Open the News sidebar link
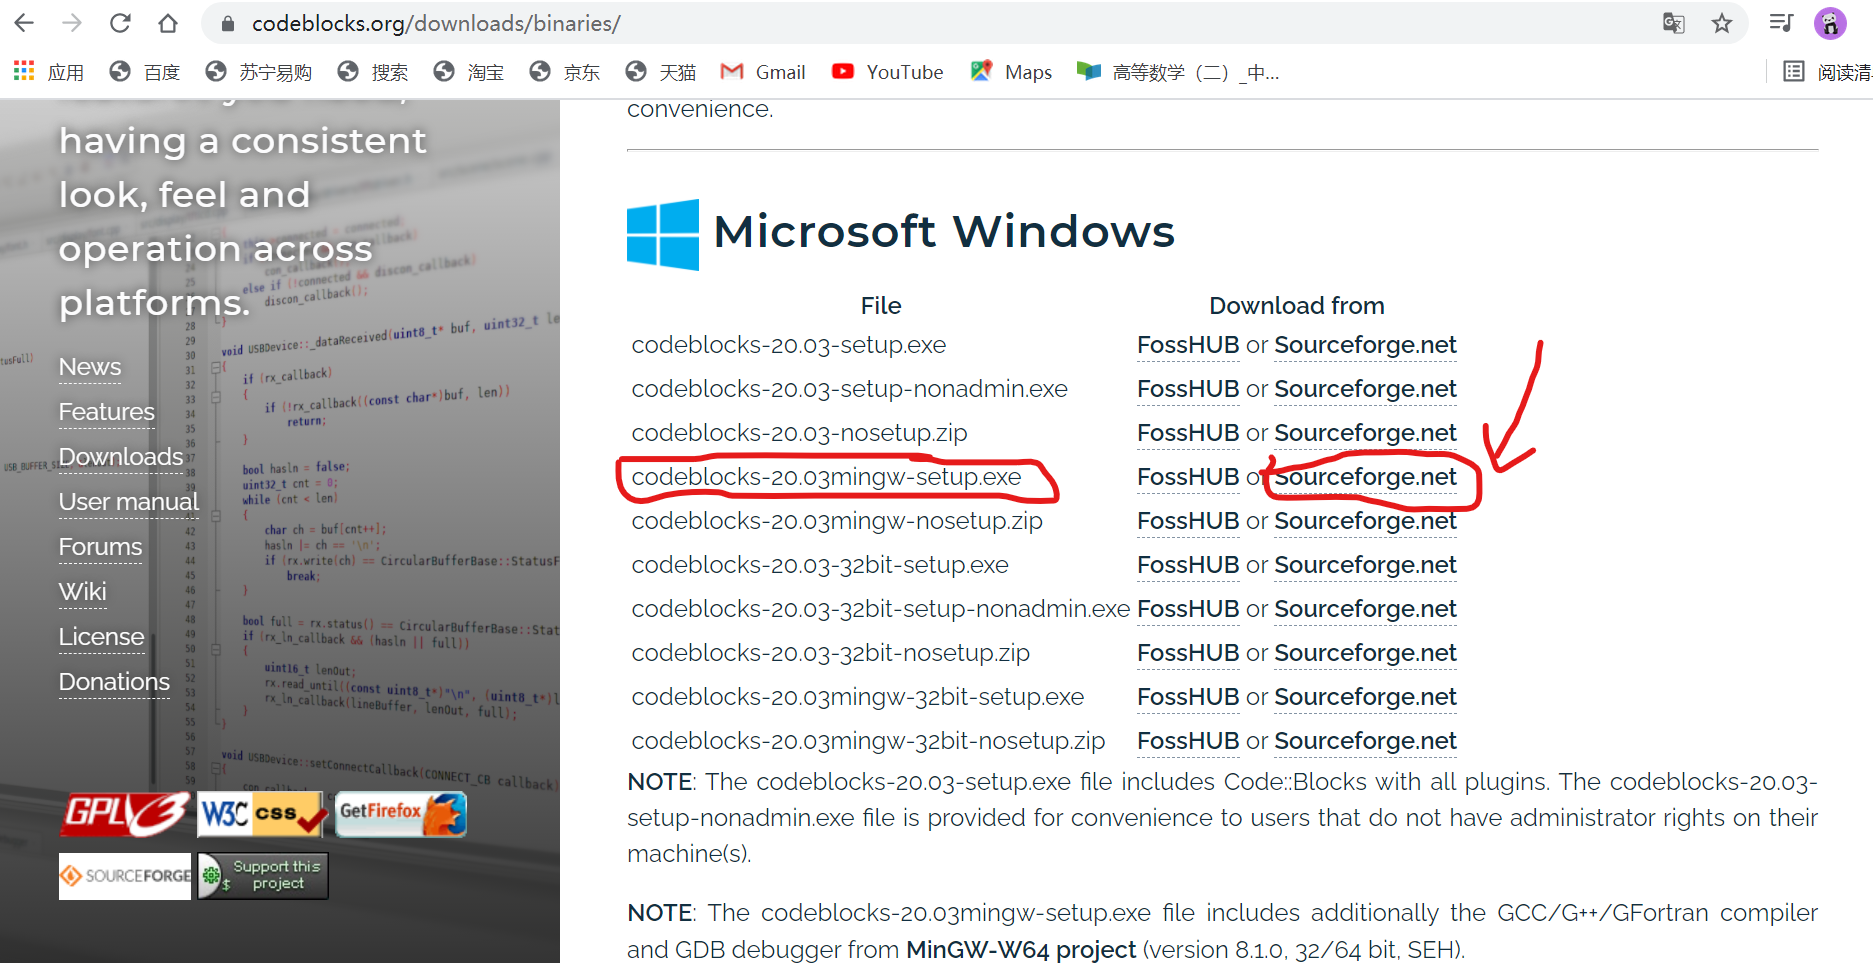This screenshot has height=963, width=1873. click(90, 367)
